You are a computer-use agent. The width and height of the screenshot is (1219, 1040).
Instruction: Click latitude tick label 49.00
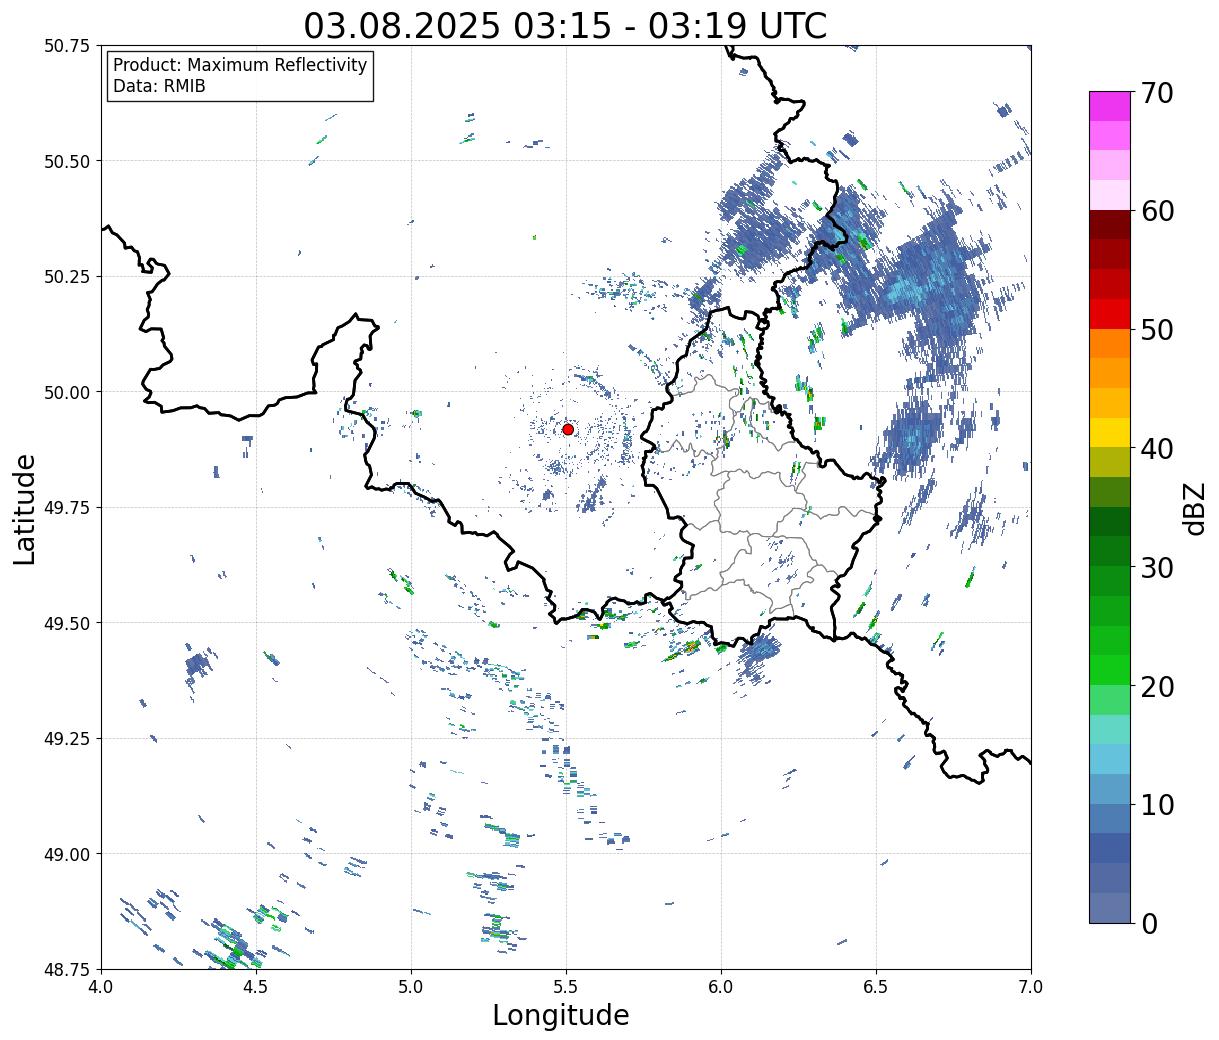[x=67, y=854]
